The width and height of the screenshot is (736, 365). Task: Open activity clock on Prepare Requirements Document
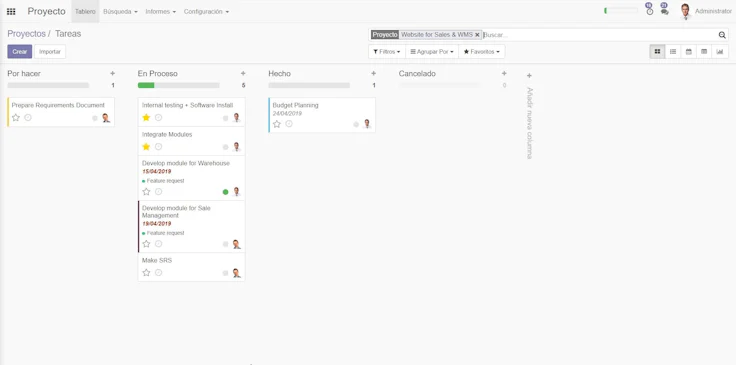[28, 118]
